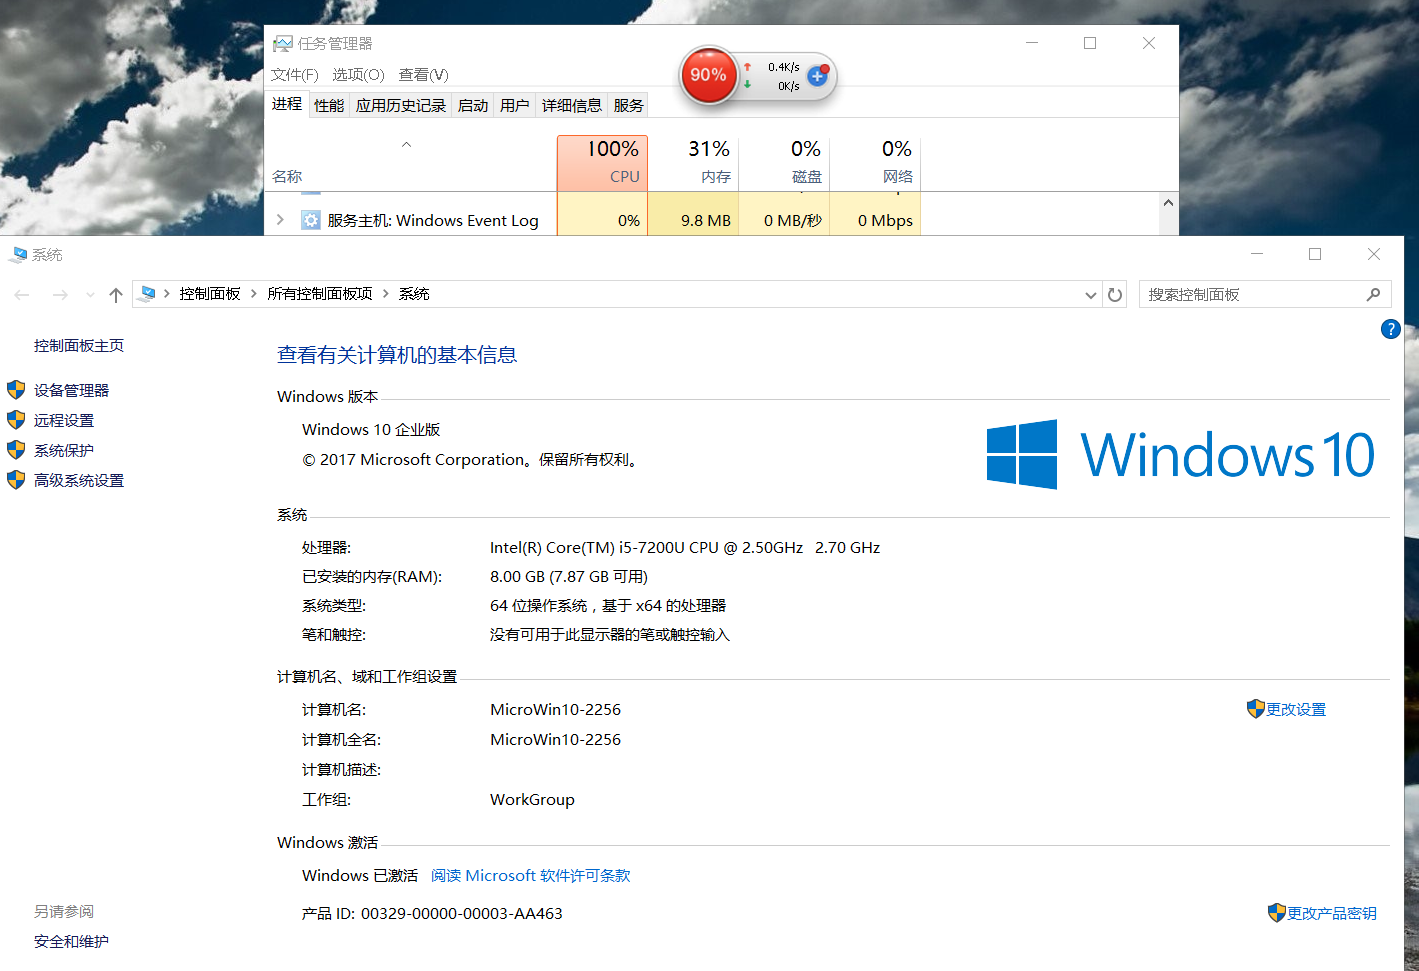The image size is (1419, 971).
Task: Open Task Manager Options menu
Action: [358, 75]
